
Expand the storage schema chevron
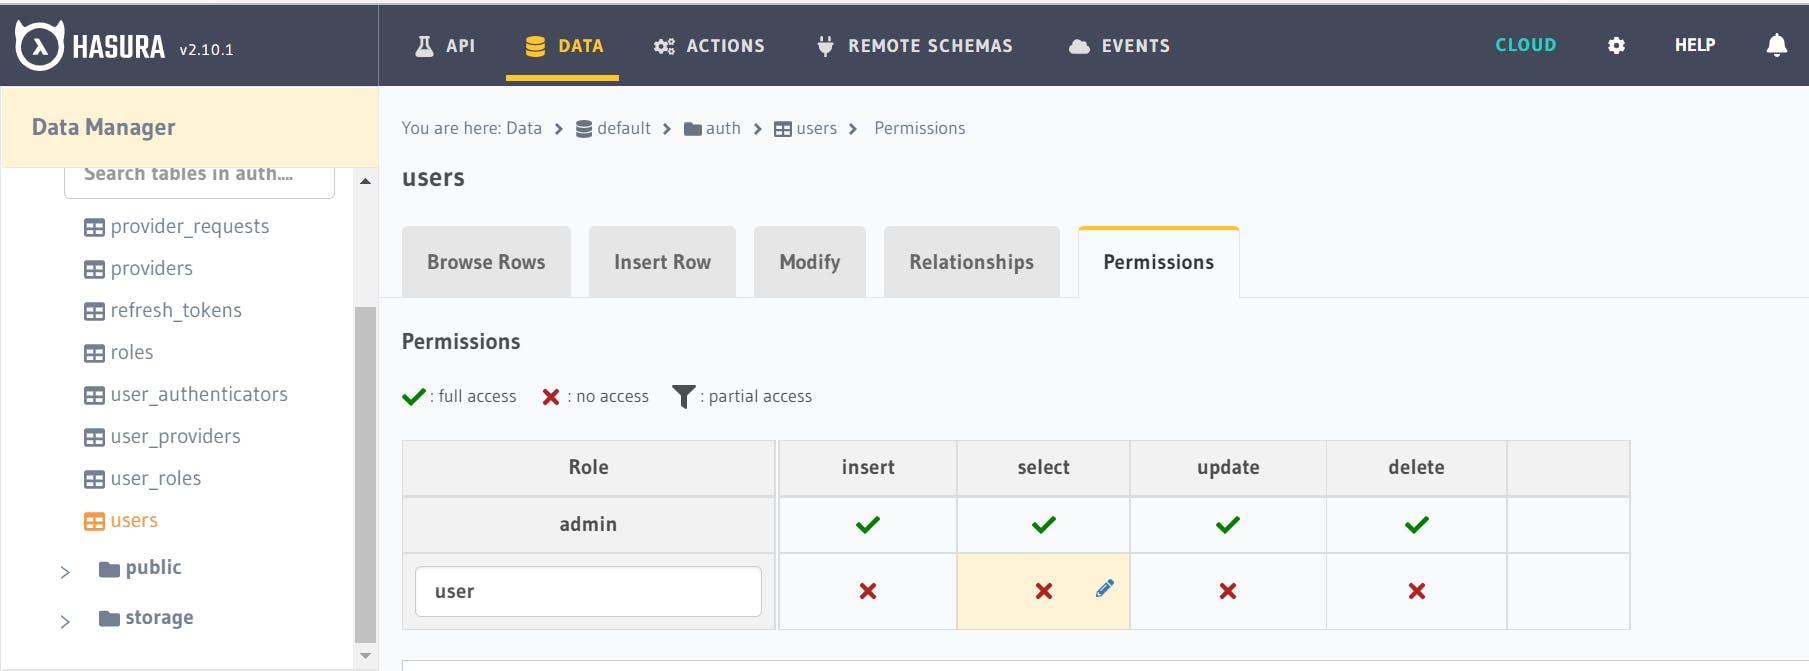pyautogui.click(x=65, y=622)
